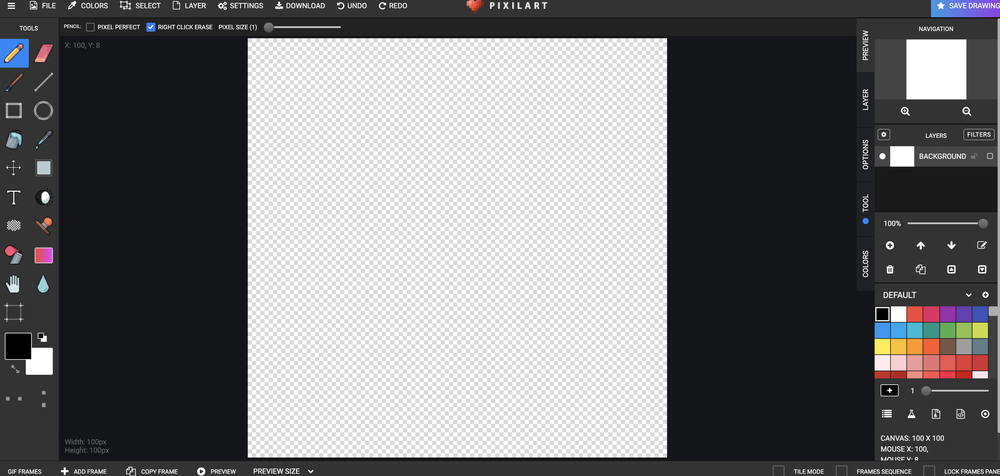Image resolution: width=1000 pixels, height=476 pixels.
Task: Toggle the Background layer lock
Action: pos(974,156)
